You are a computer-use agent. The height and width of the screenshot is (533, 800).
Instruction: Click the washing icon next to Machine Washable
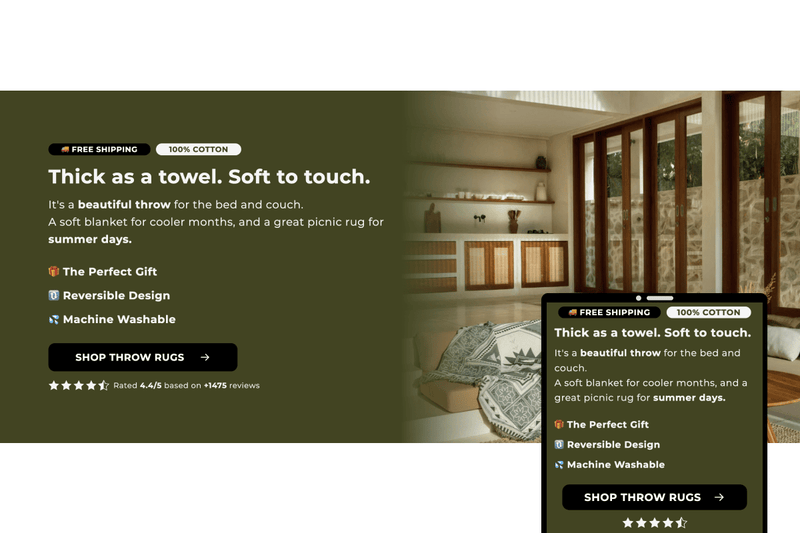[54, 319]
